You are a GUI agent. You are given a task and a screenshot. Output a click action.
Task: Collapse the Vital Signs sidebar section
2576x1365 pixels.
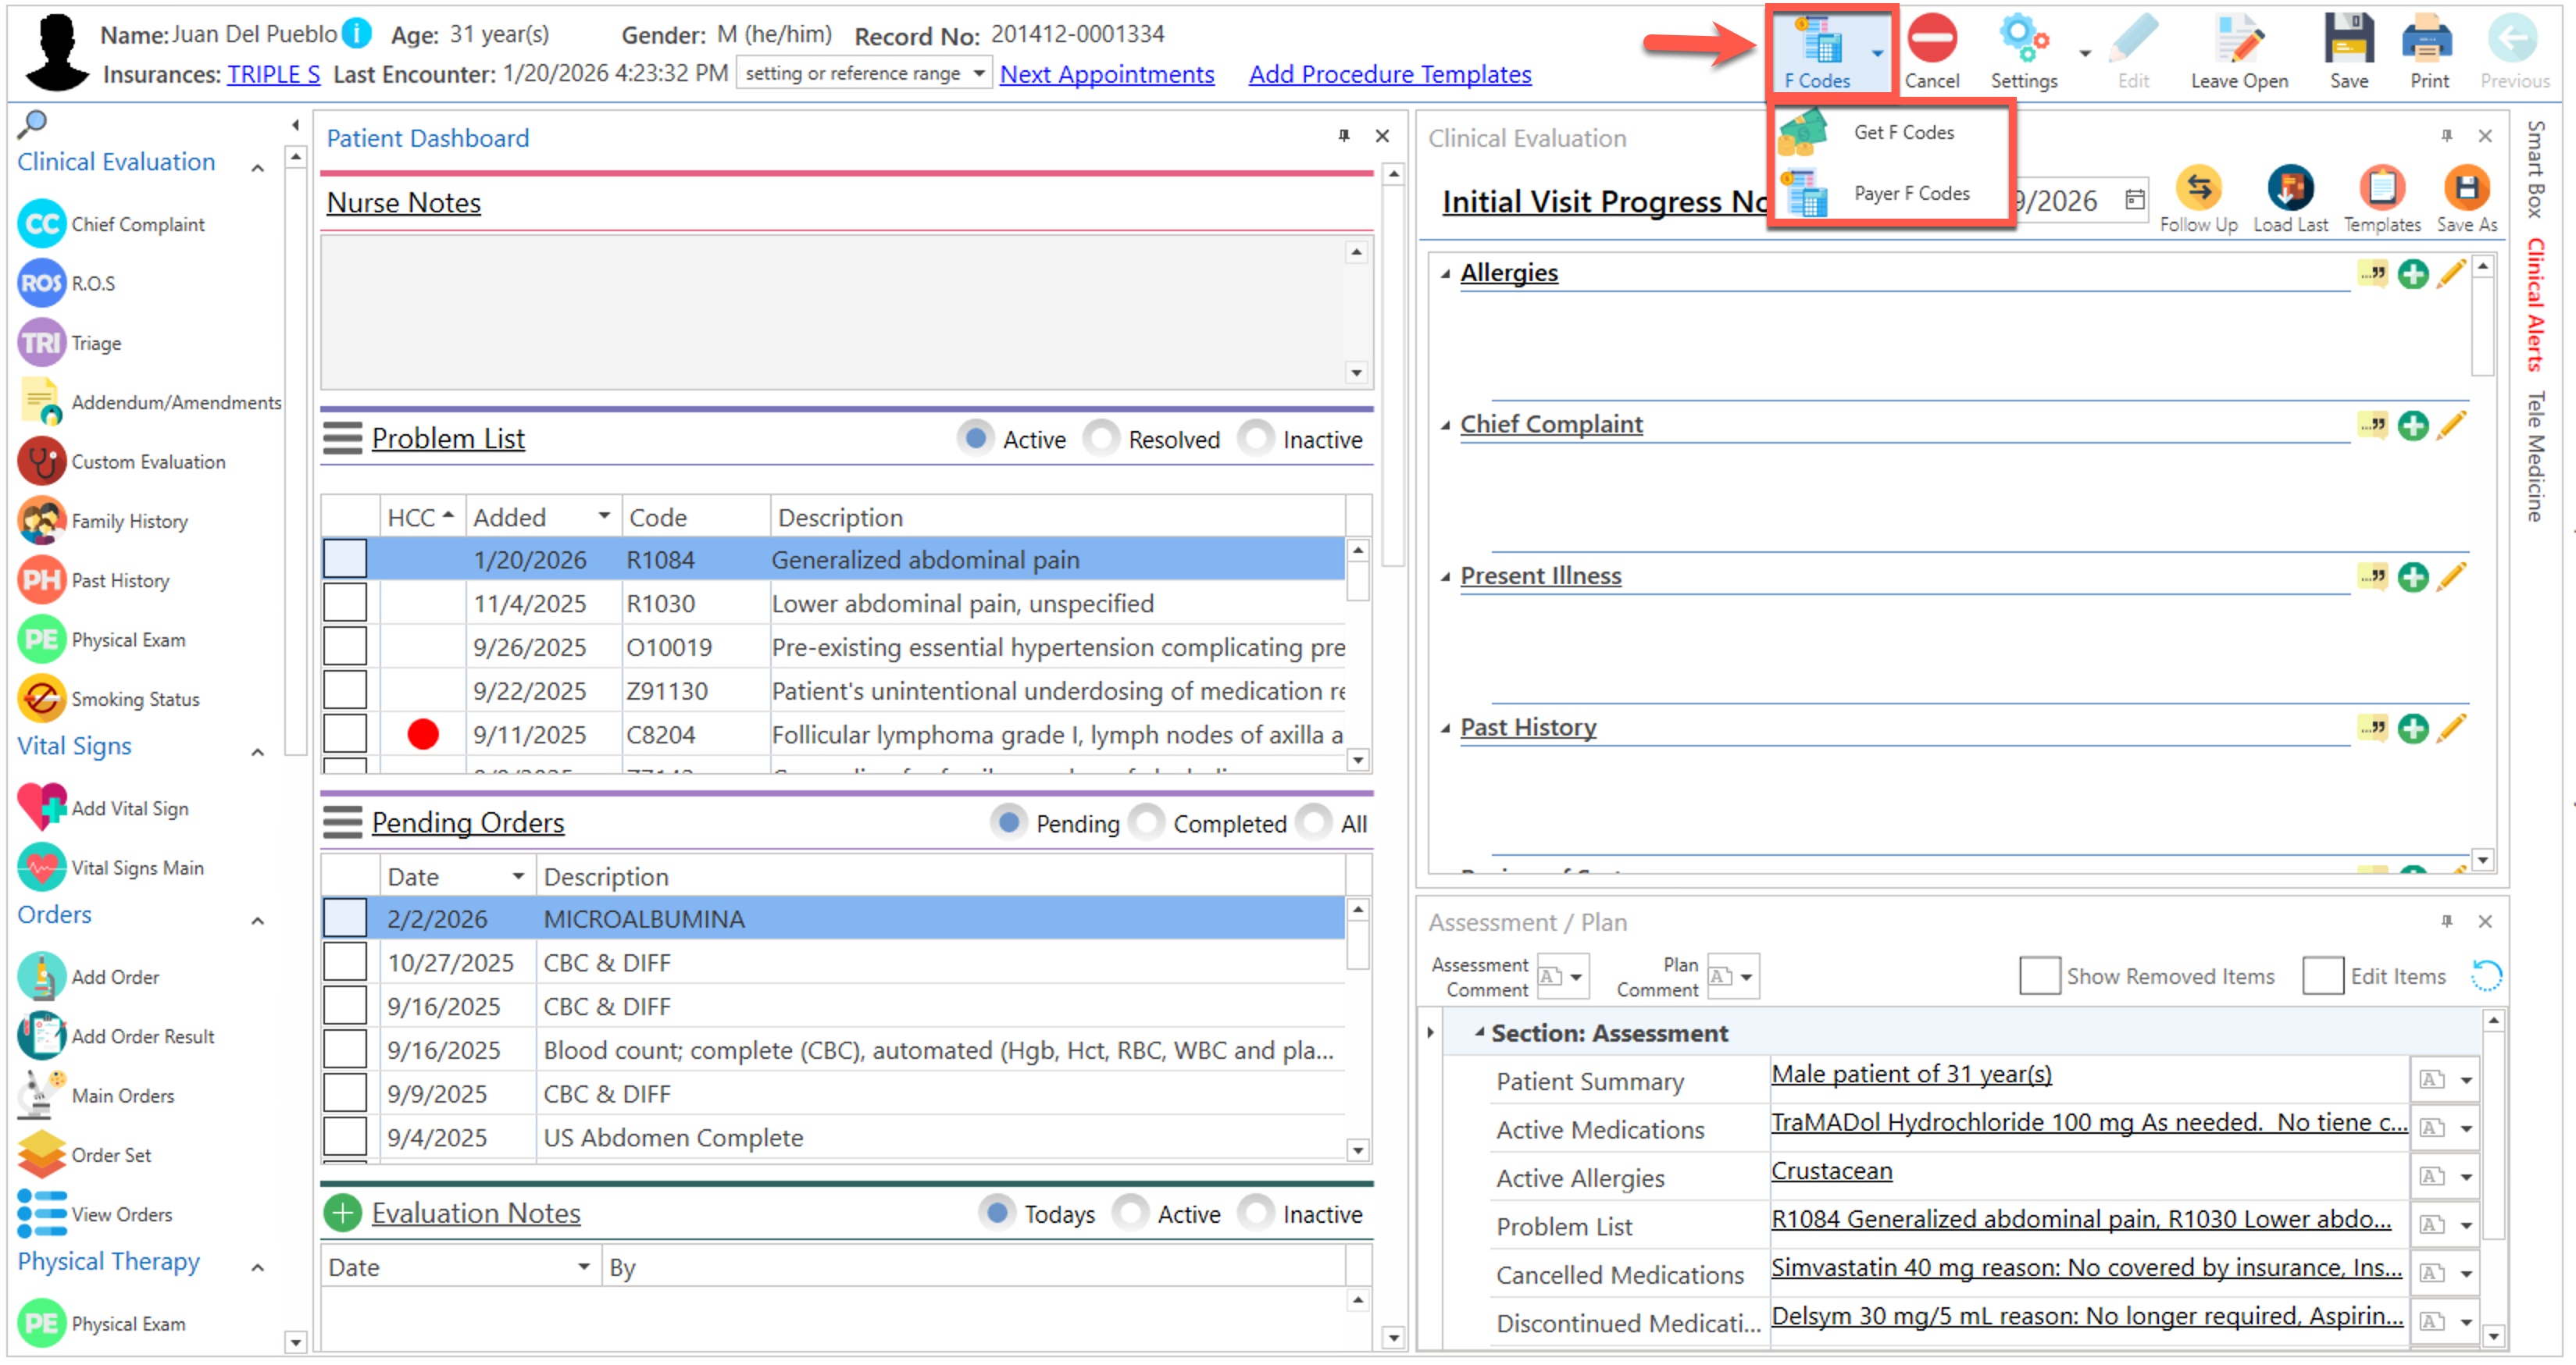258,751
